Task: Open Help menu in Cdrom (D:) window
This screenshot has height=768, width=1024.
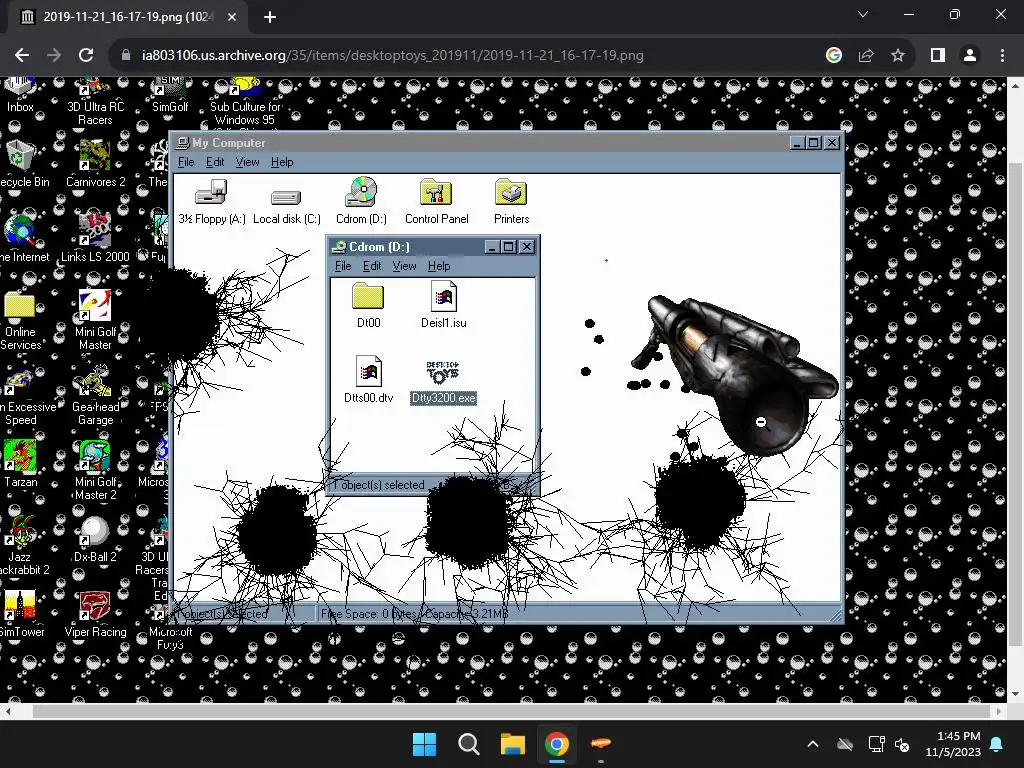Action: click(439, 266)
